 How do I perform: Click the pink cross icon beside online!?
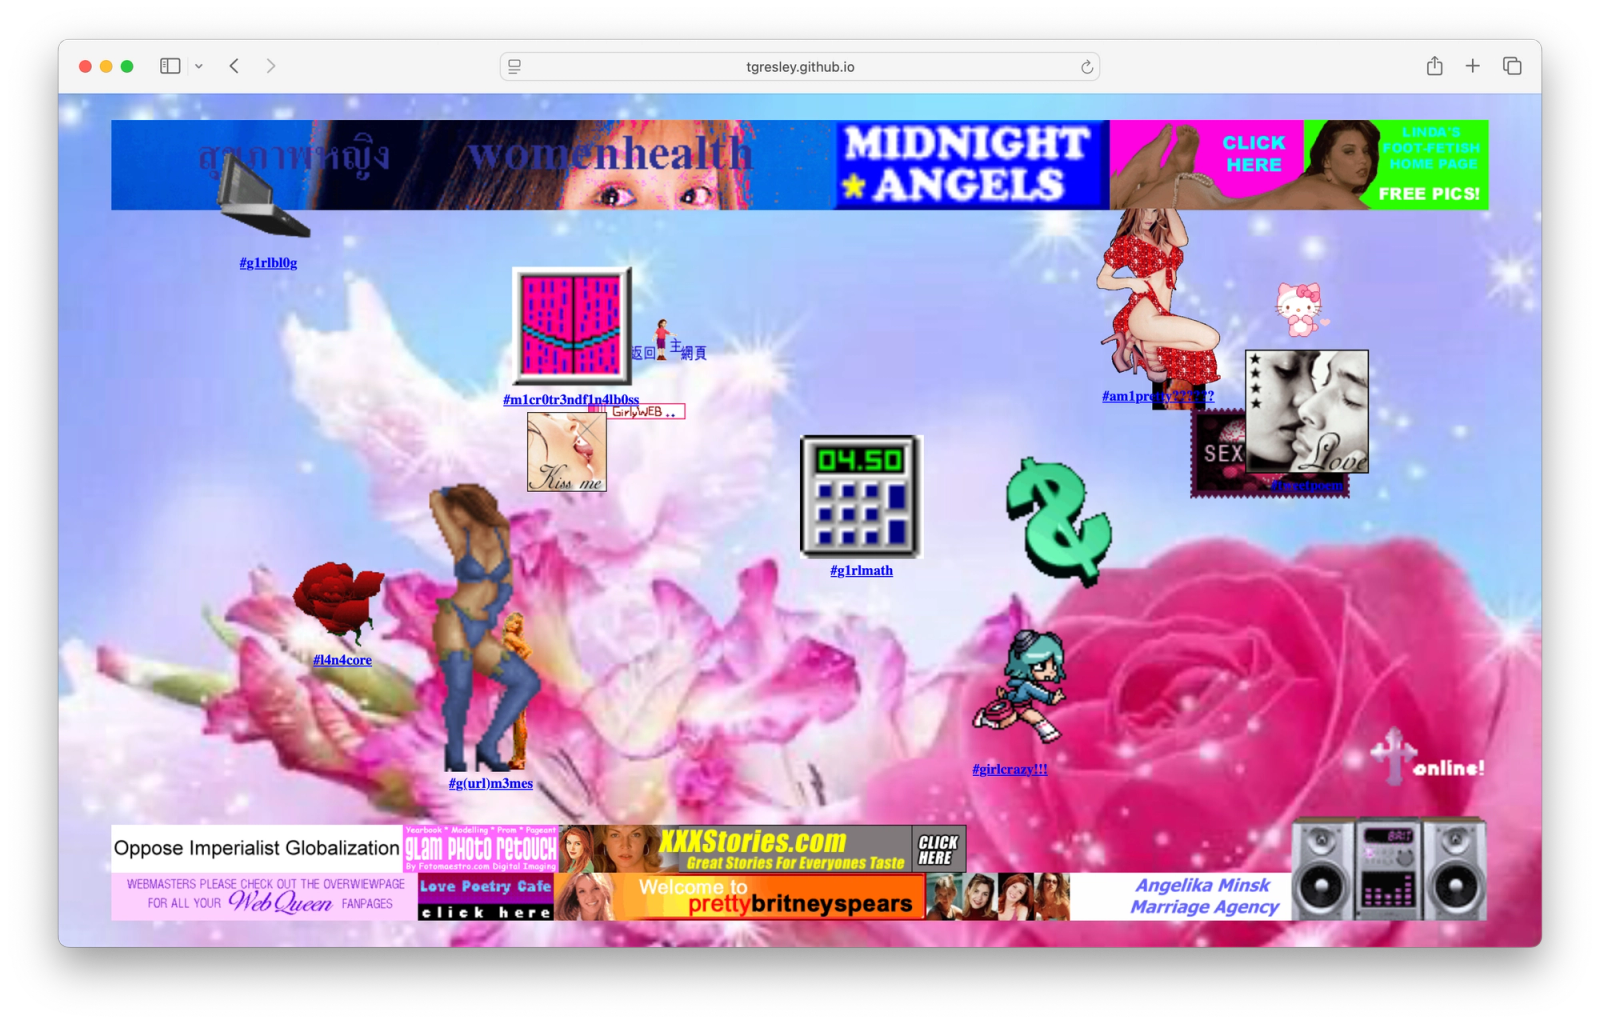pyautogui.click(x=1392, y=754)
